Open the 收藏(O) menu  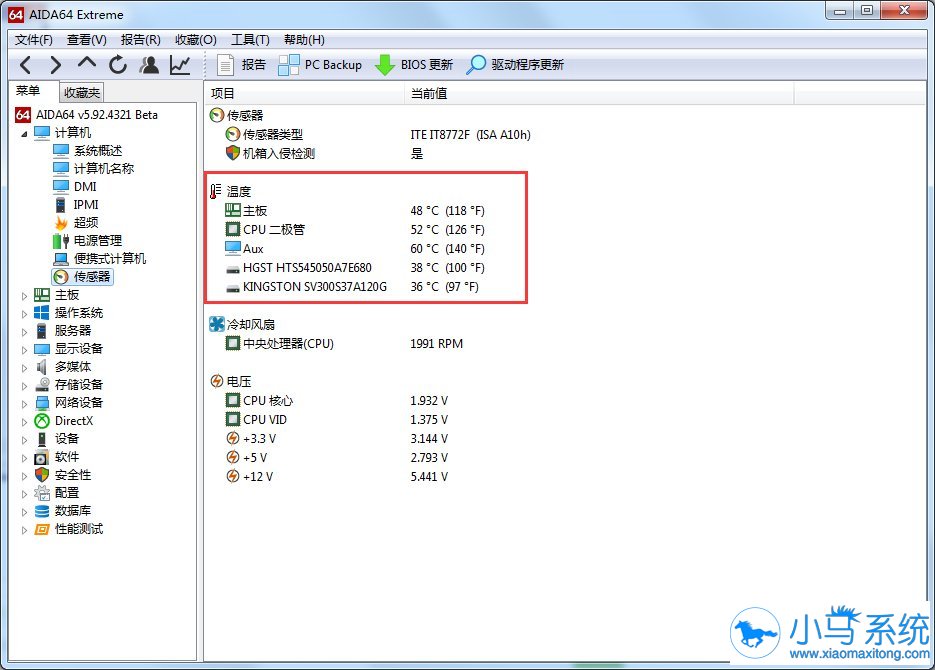(196, 40)
